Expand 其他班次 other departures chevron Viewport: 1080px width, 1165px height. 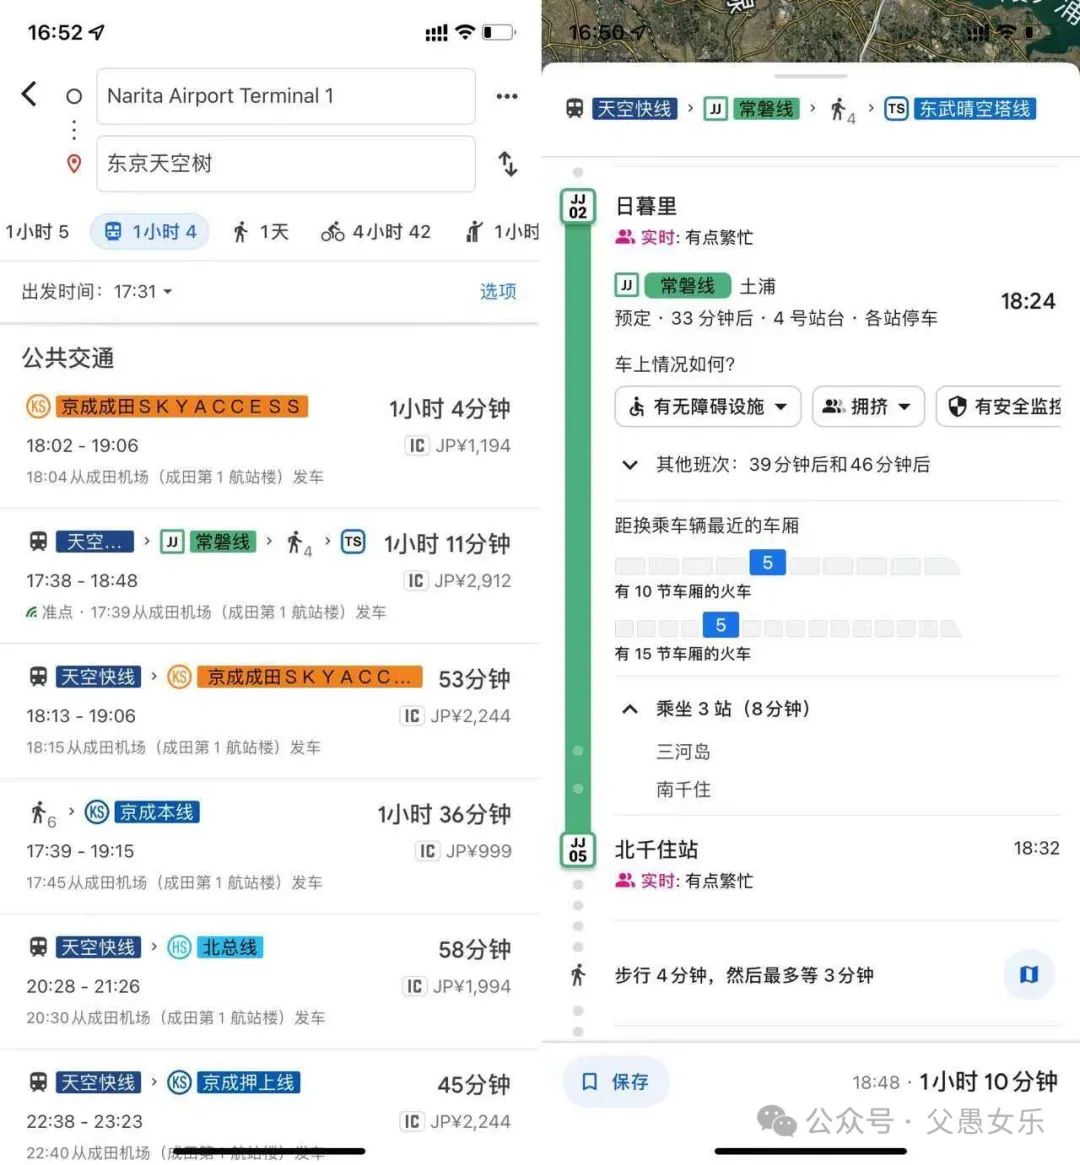(630, 465)
